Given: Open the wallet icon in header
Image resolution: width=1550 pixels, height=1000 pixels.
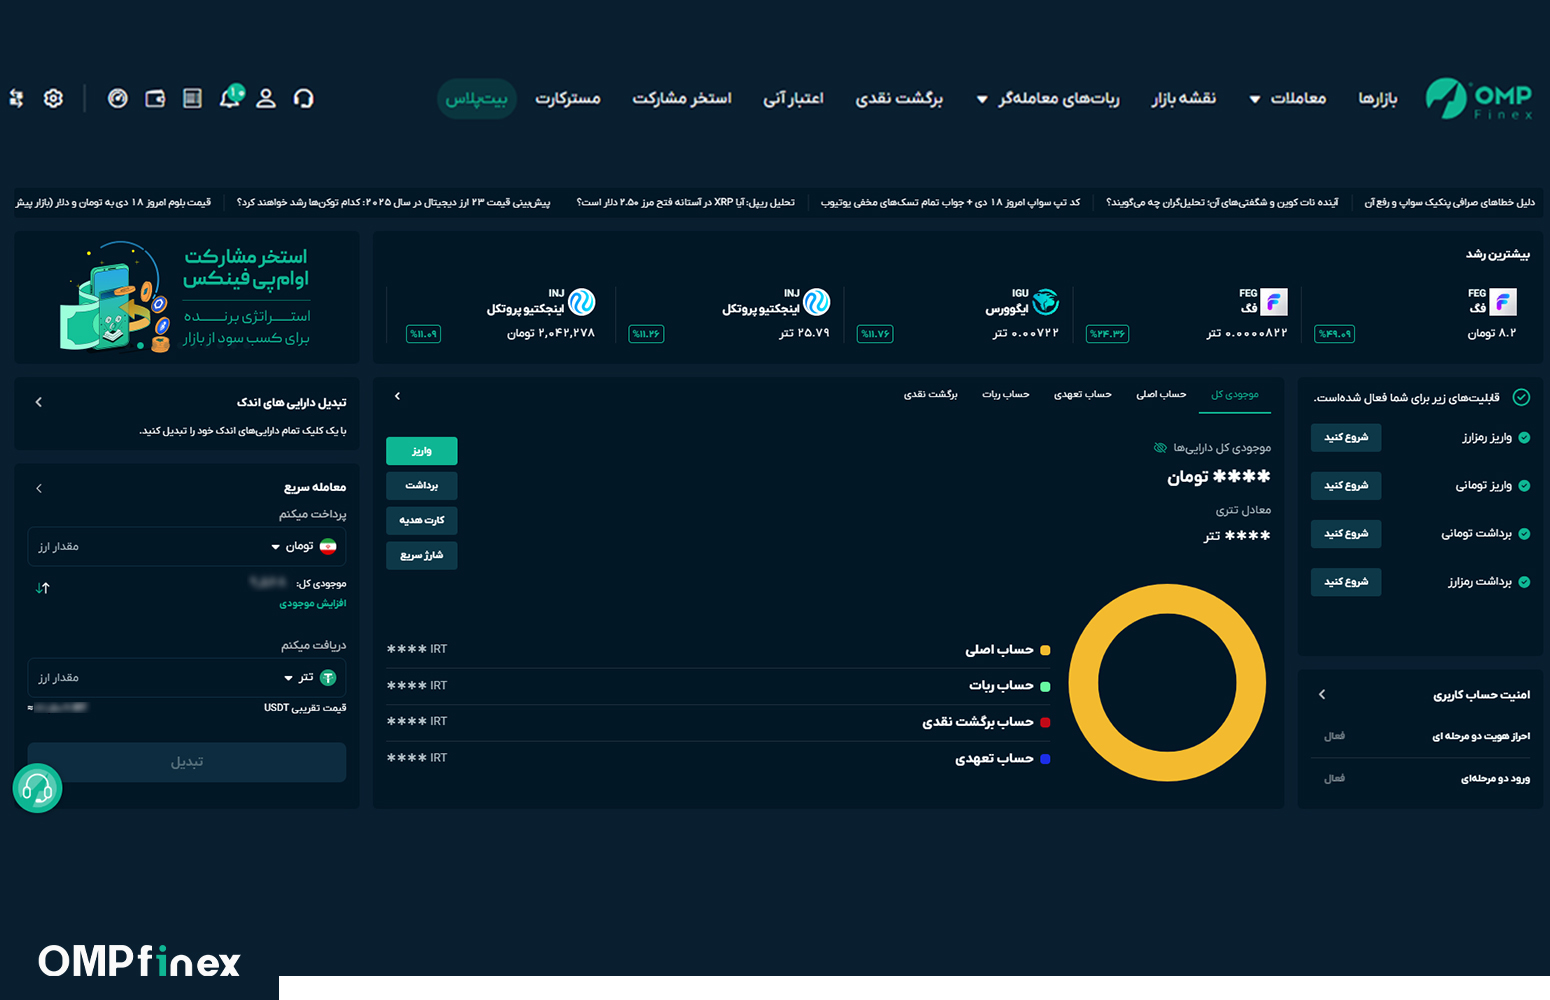Looking at the screenshot, I should tap(155, 98).
